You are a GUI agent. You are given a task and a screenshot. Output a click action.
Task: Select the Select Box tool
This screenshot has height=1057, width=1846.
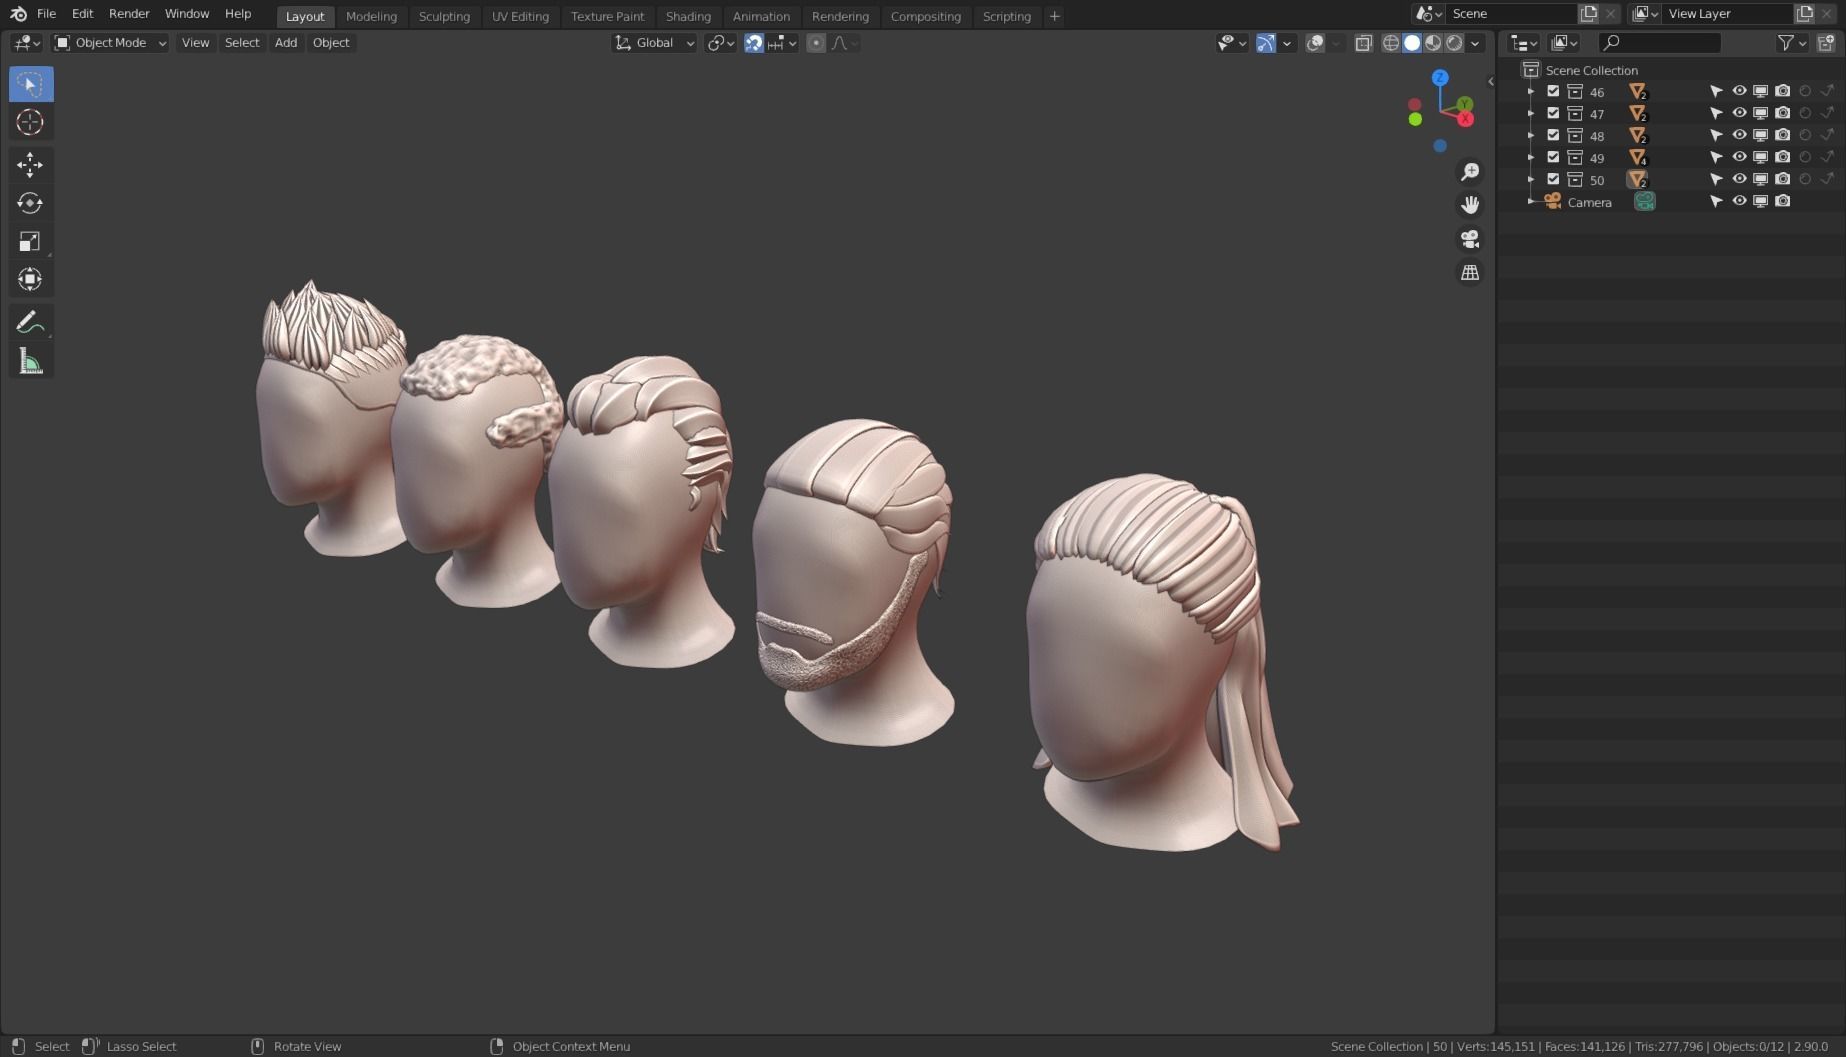point(31,84)
